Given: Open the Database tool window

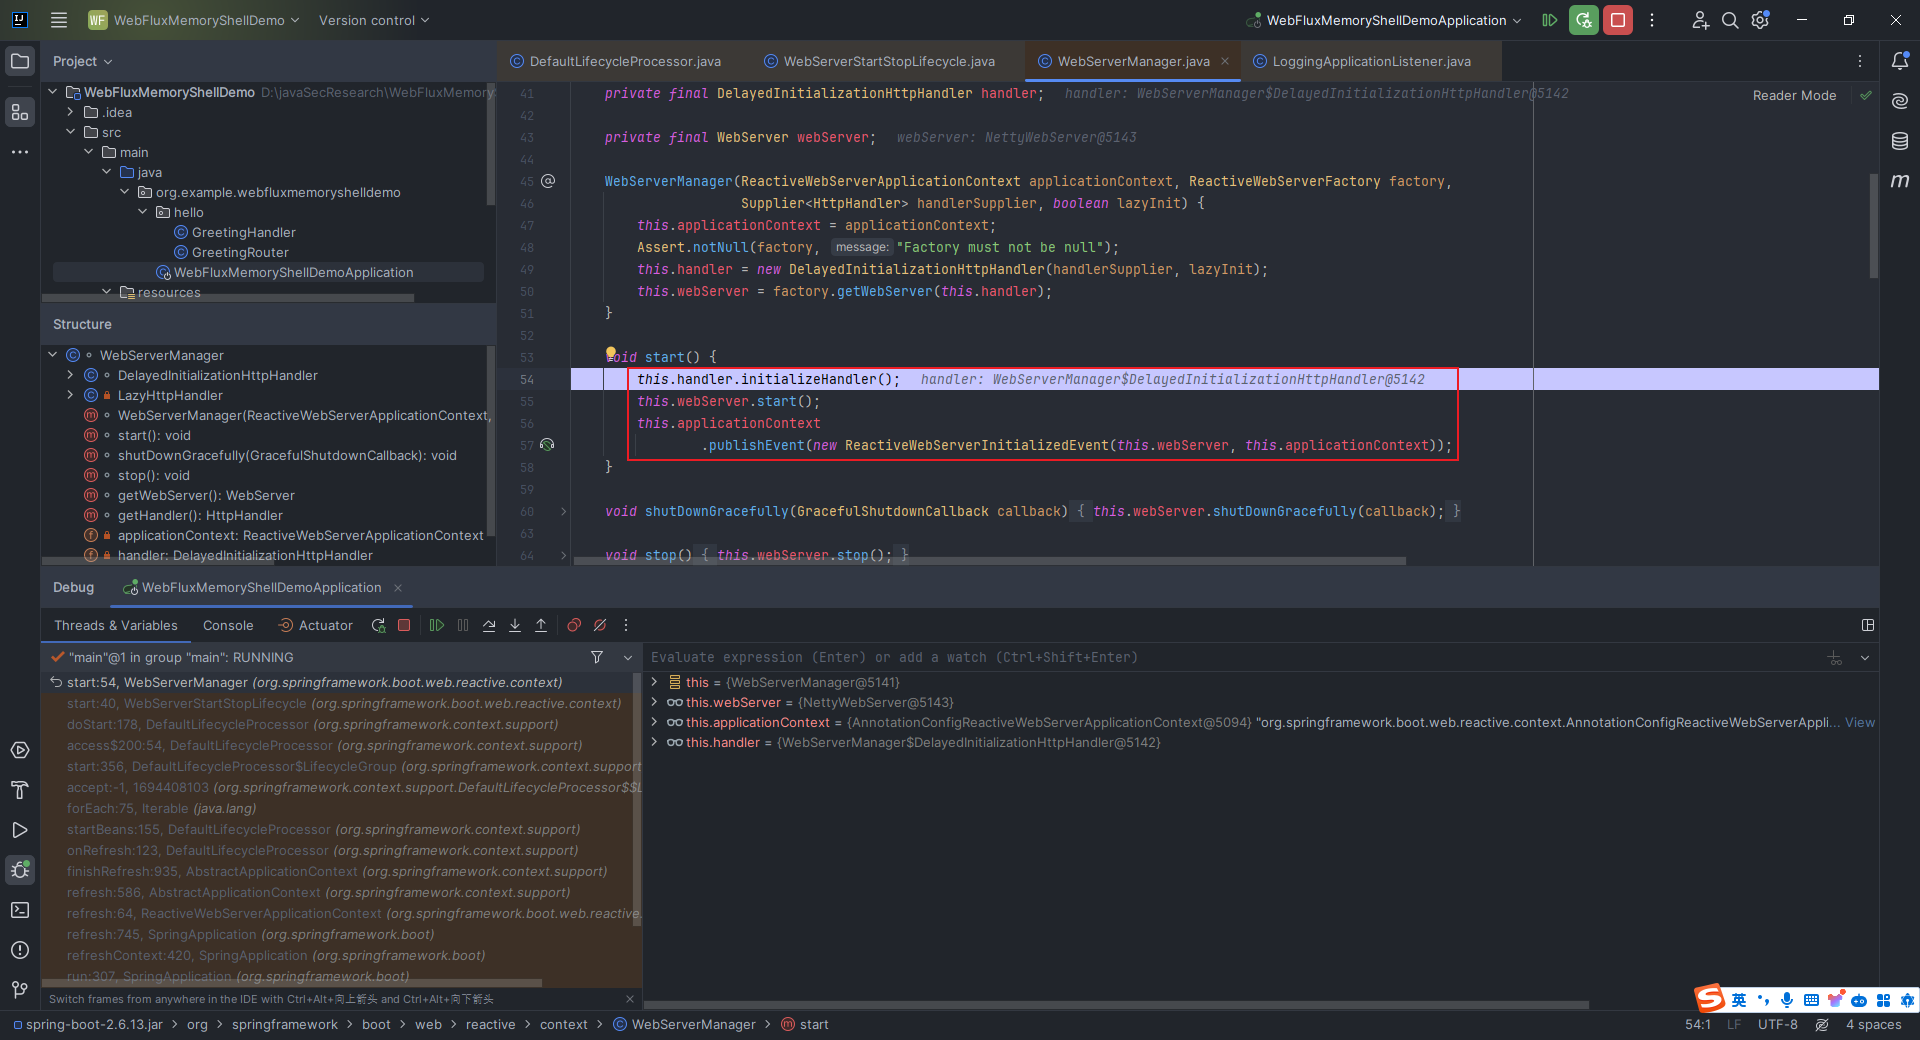Looking at the screenshot, I should (1900, 141).
